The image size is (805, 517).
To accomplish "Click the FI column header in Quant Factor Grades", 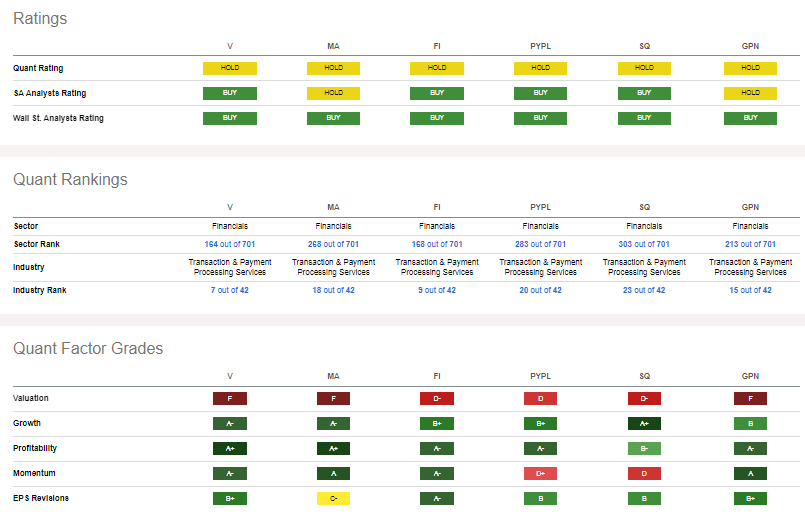I will coord(437,376).
